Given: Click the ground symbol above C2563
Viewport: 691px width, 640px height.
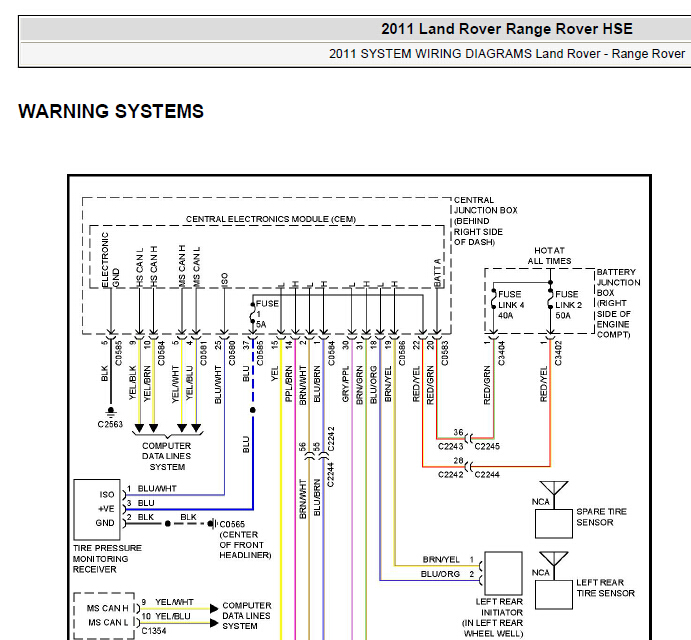Looking at the screenshot, I should (111, 412).
